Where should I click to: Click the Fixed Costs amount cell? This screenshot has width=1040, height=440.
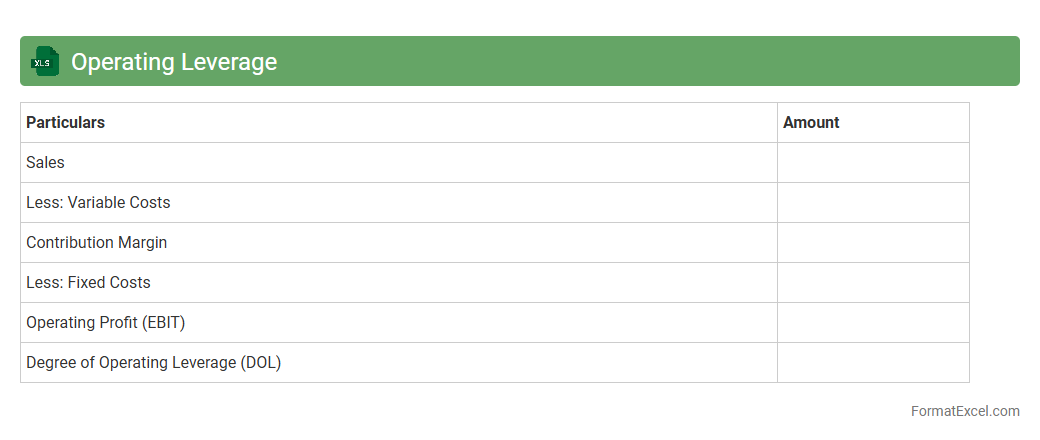[873, 283]
